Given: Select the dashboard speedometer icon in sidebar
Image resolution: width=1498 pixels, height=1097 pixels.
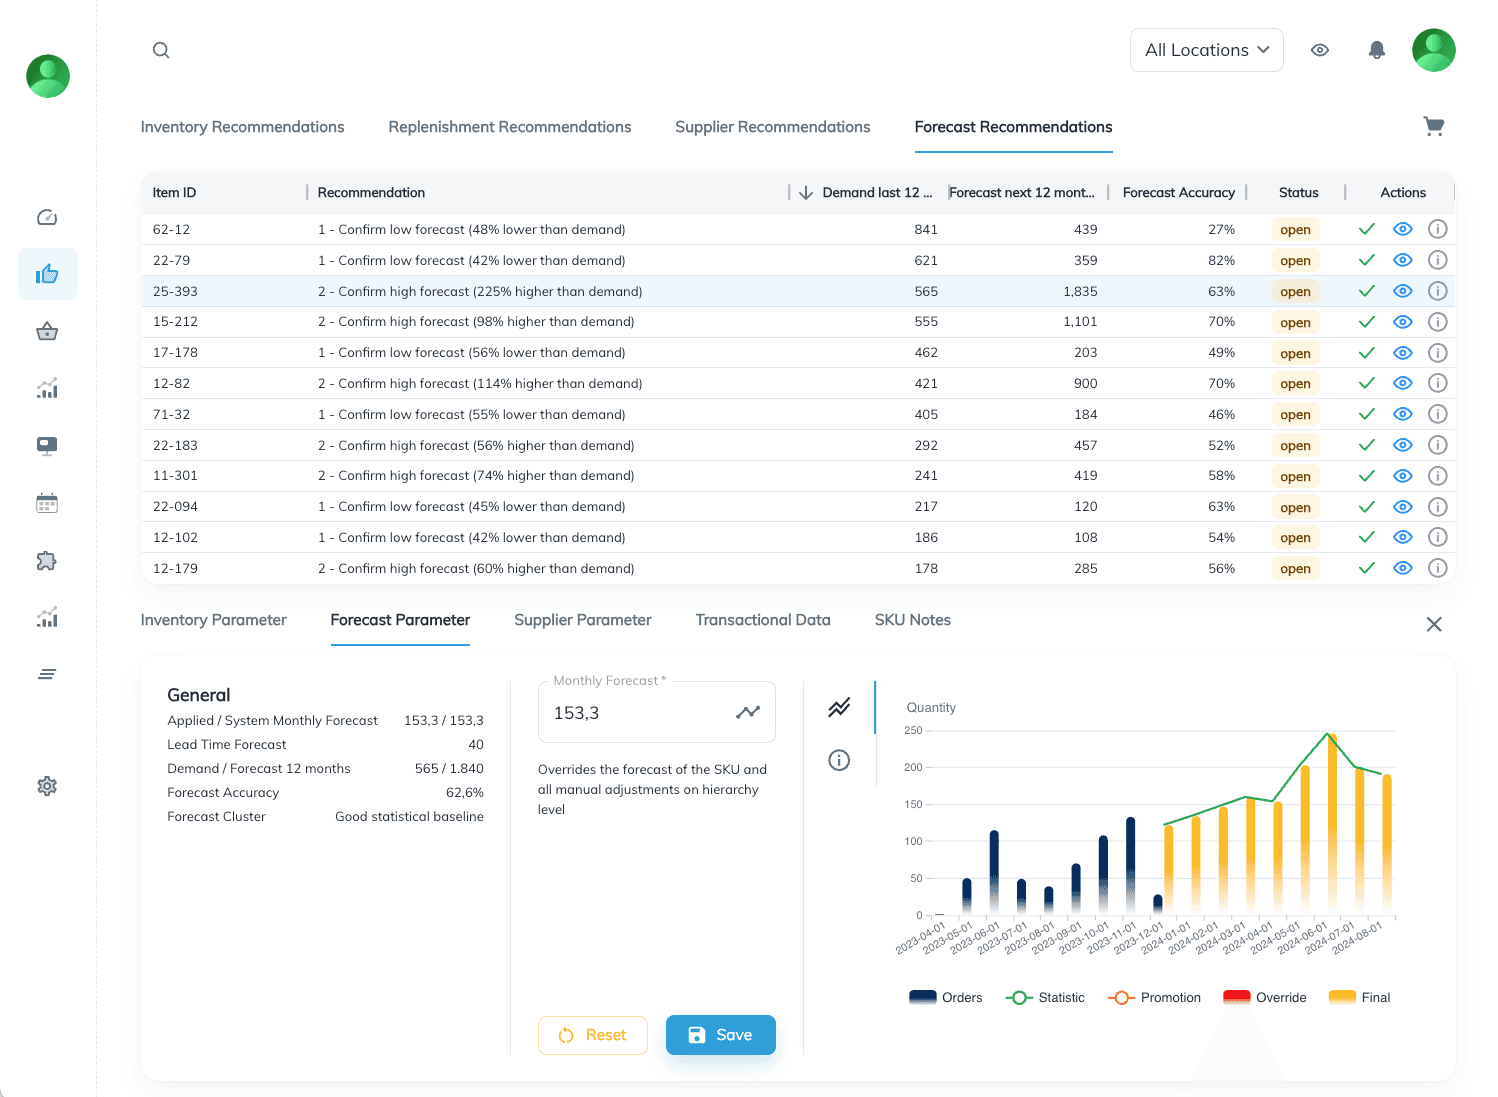Looking at the screenshot, I should coord(47,217).
